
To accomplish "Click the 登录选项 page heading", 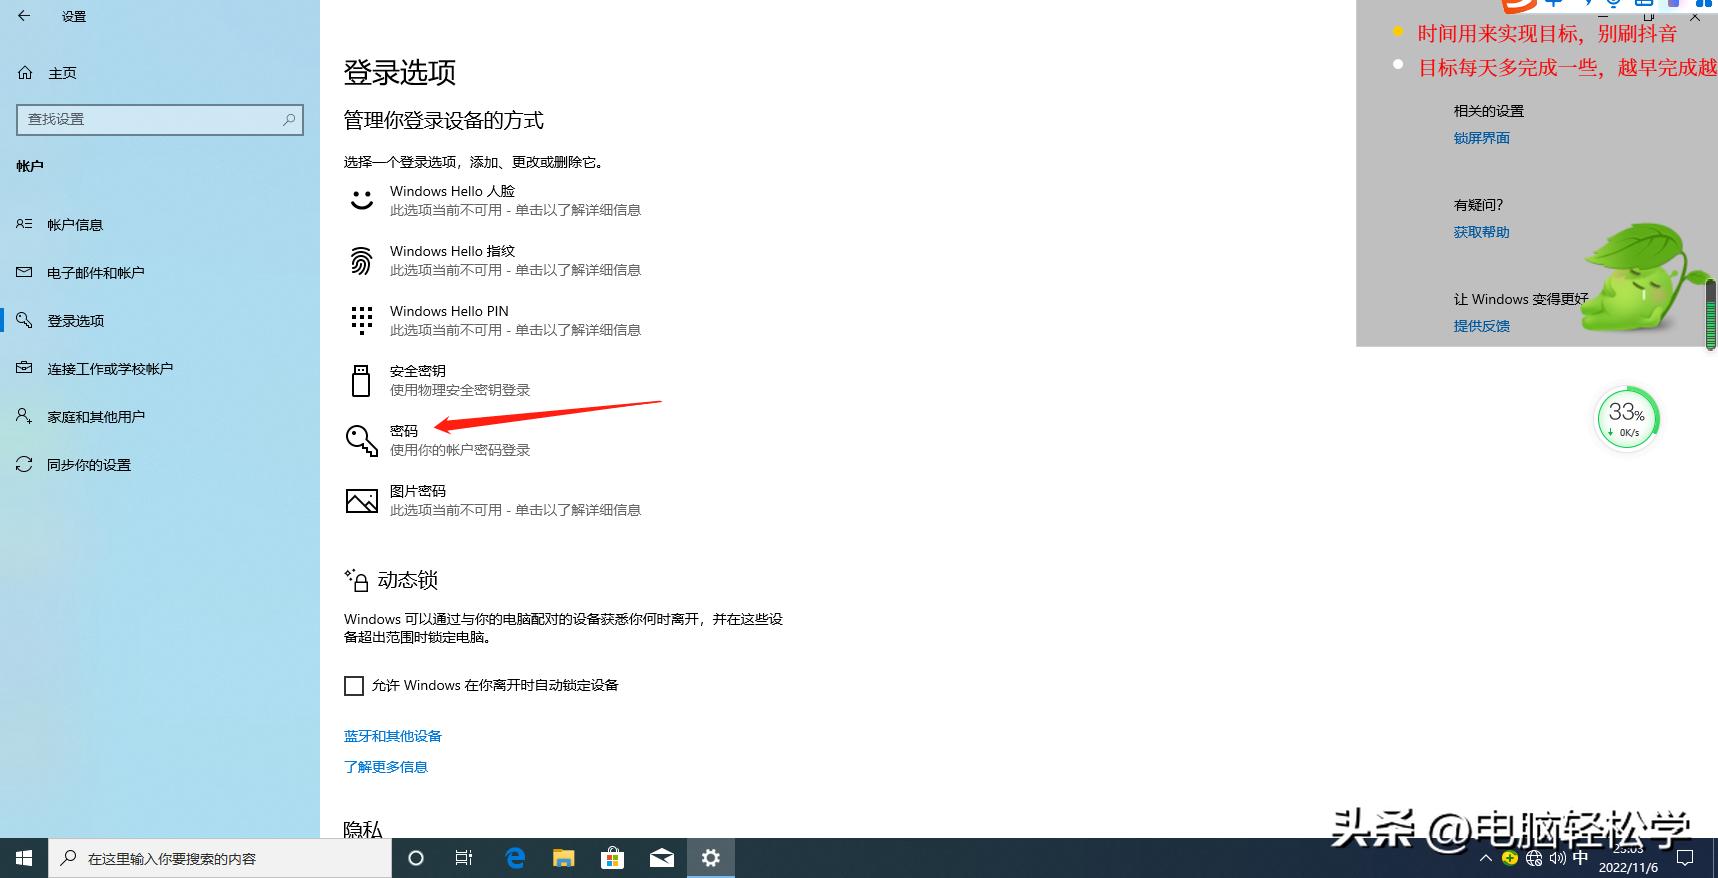I will click(x=400, y=72).
